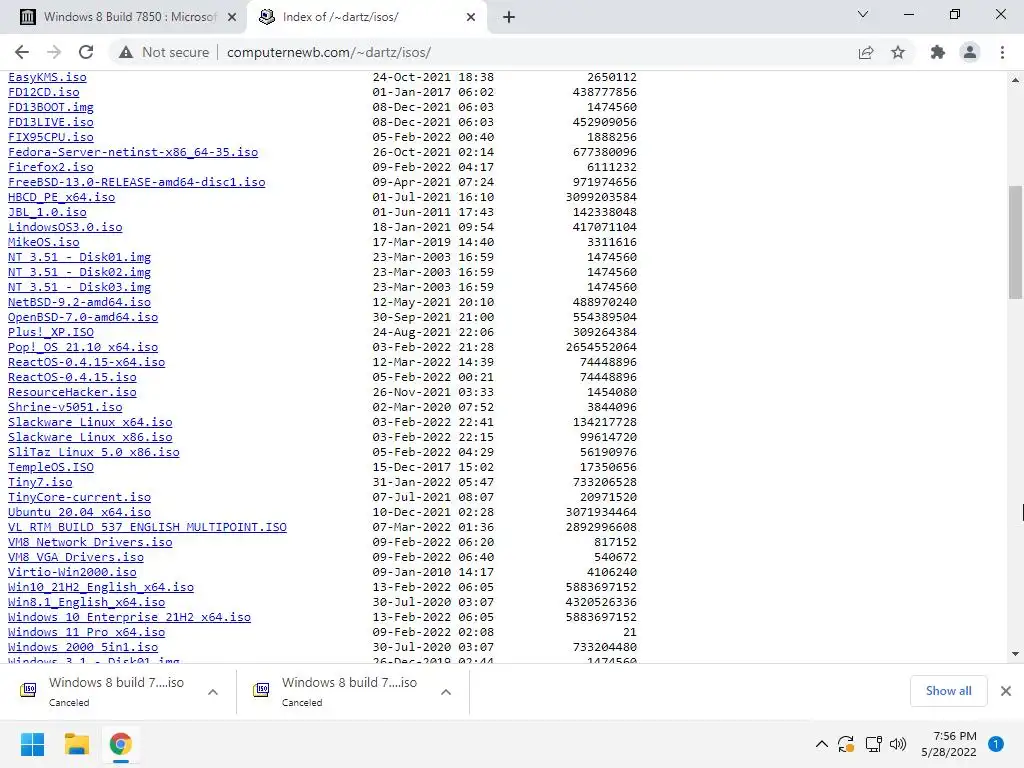Open the Virtio-Win2000.iso link
This screenshot has width=1024, height=768.
(72, 573)
